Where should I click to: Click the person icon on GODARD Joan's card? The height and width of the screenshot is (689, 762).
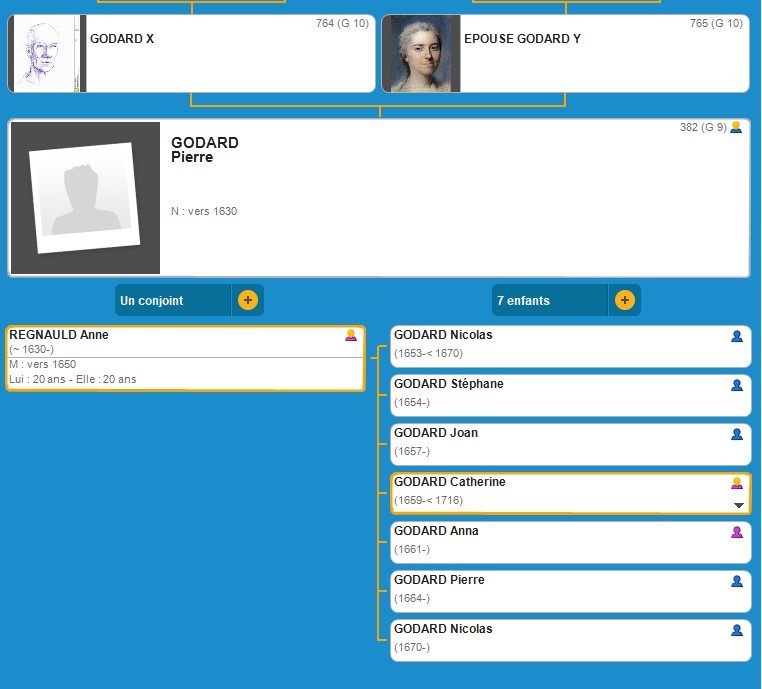pyautogui.click(x=737, y=435)
